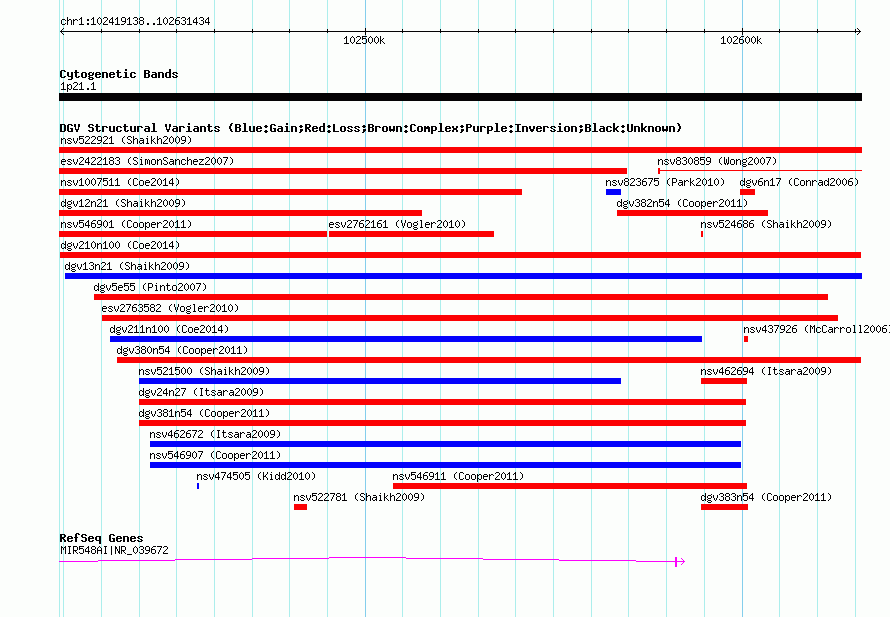Open the dgv12n21 (Shaikh2009) variant
Screen dimensions: 890x617
(123, 203)
